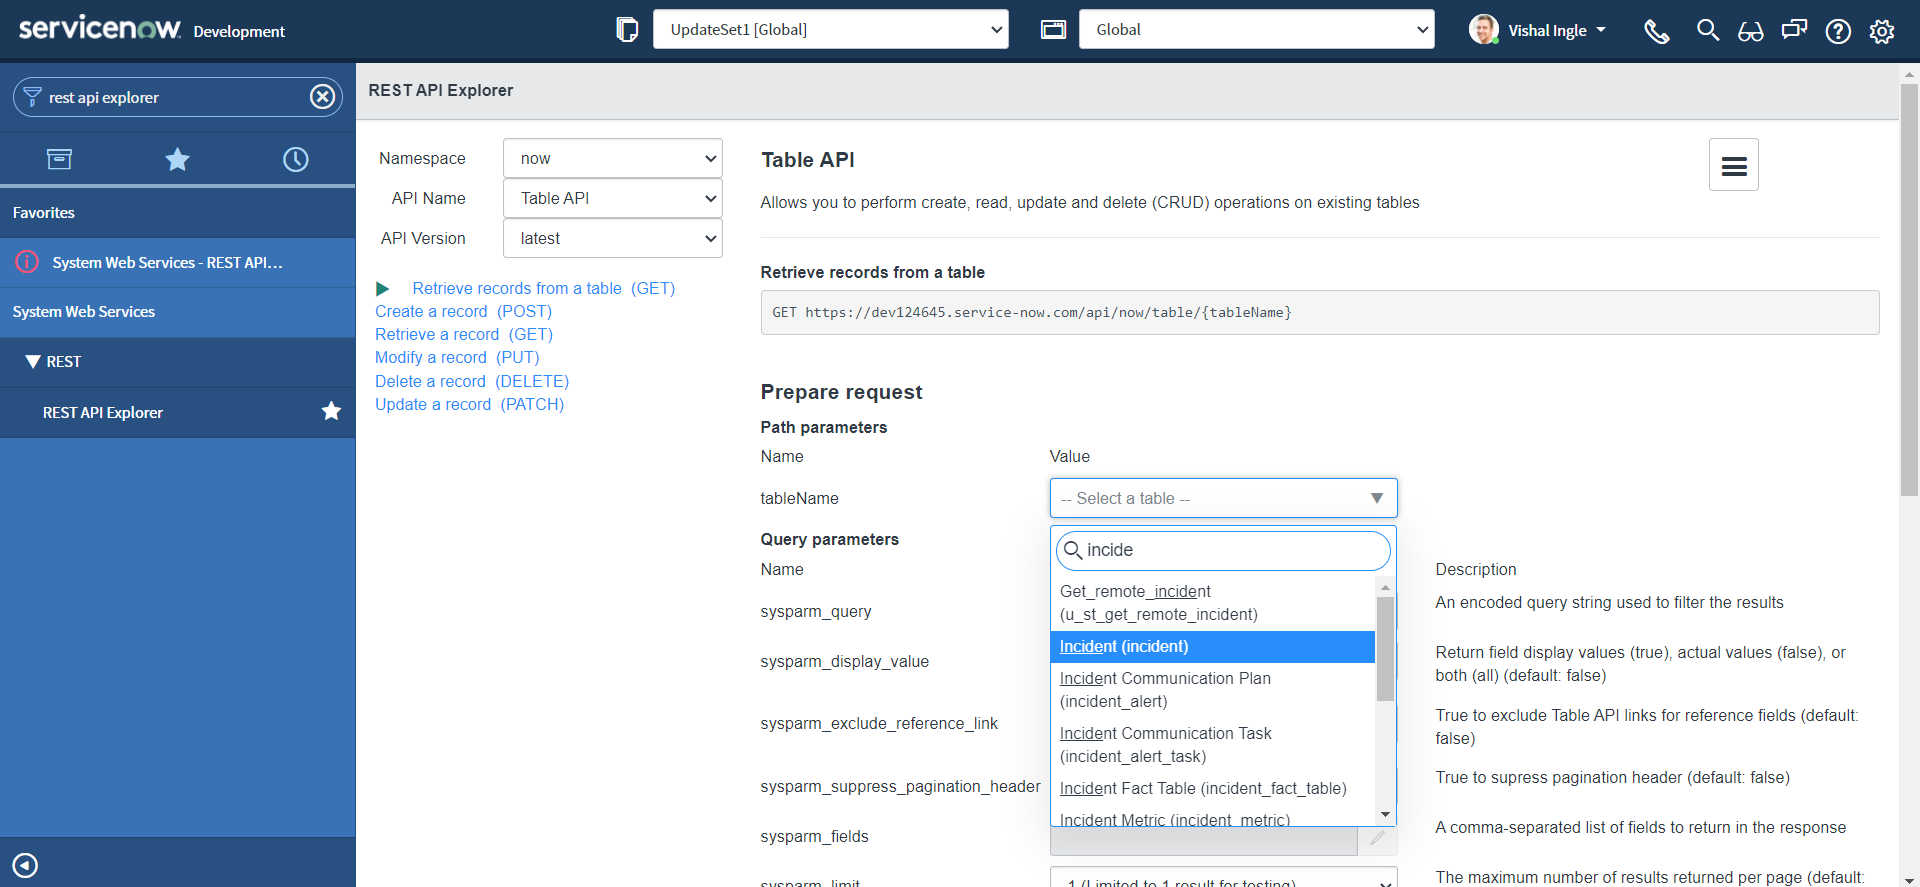This screenshot has height=887, width=1920.
Task: Open UpdateSet1 [Global] dropdown
Action: click(831, 29)
